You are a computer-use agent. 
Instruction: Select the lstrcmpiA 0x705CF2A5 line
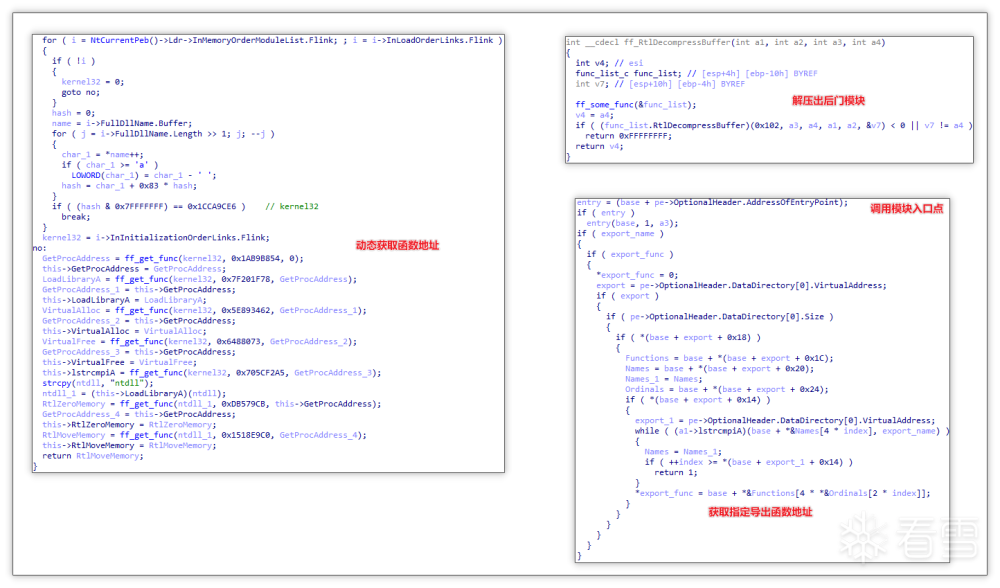[212, 372]
